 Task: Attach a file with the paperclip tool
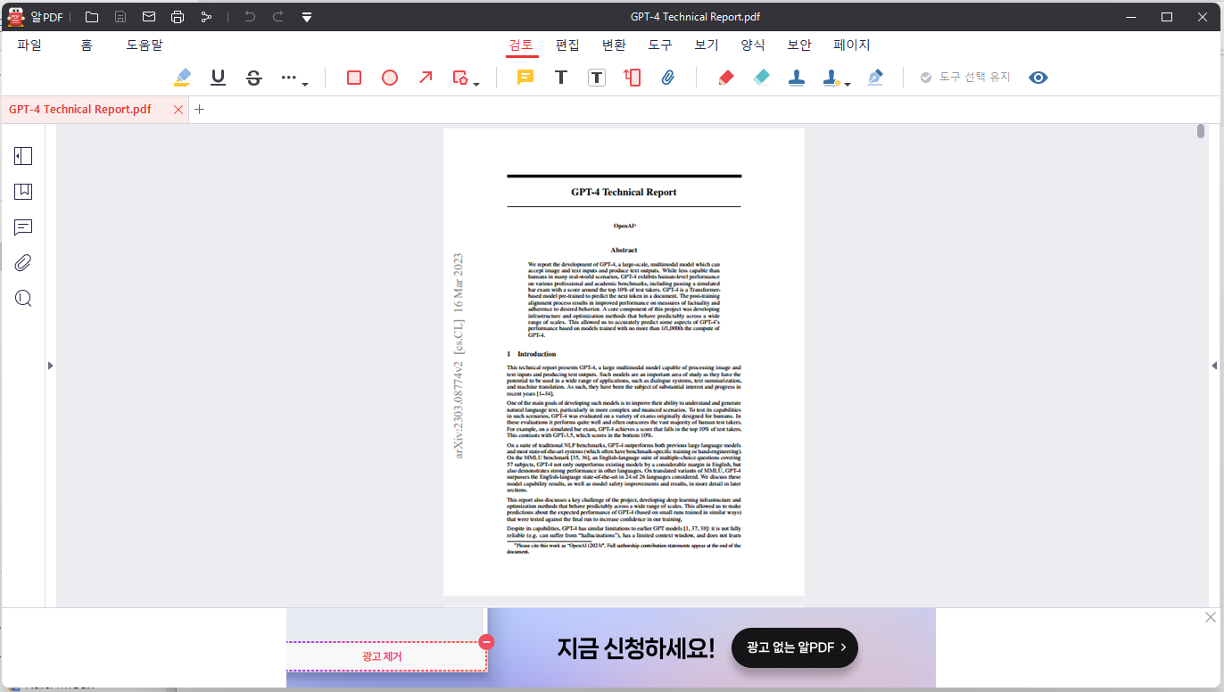coord(668,77)
